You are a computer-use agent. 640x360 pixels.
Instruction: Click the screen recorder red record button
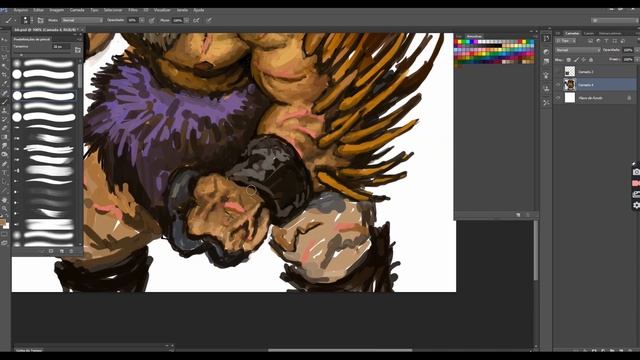tap(636, 184)
